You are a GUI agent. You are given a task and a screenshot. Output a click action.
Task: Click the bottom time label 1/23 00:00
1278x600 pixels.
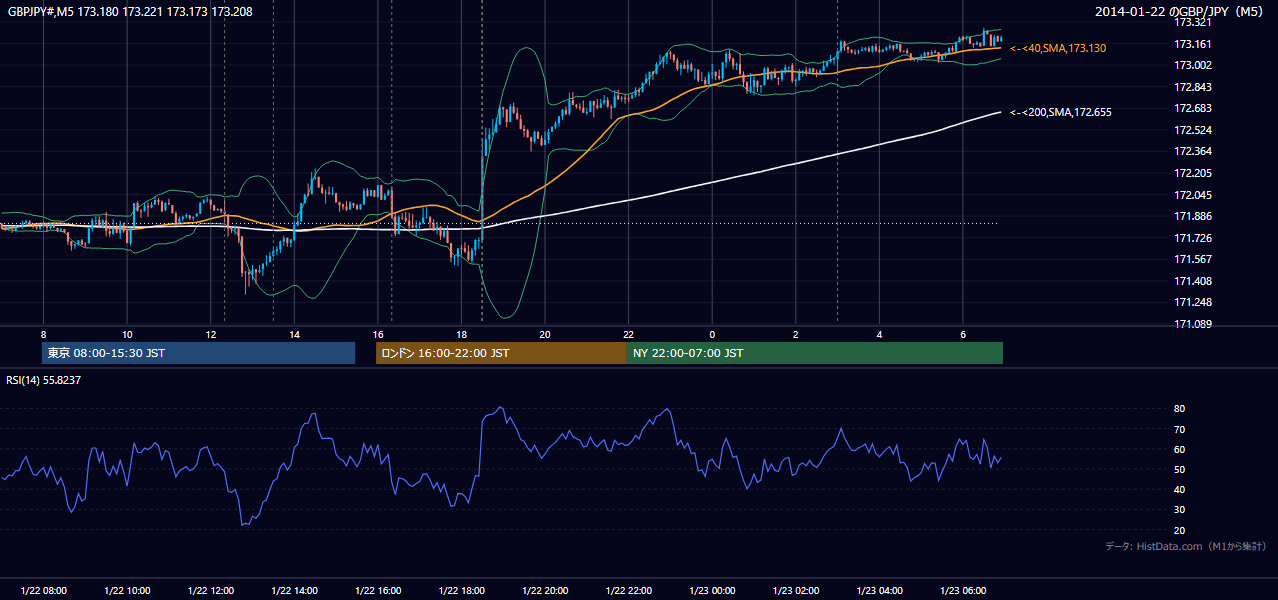coord(712,591)
